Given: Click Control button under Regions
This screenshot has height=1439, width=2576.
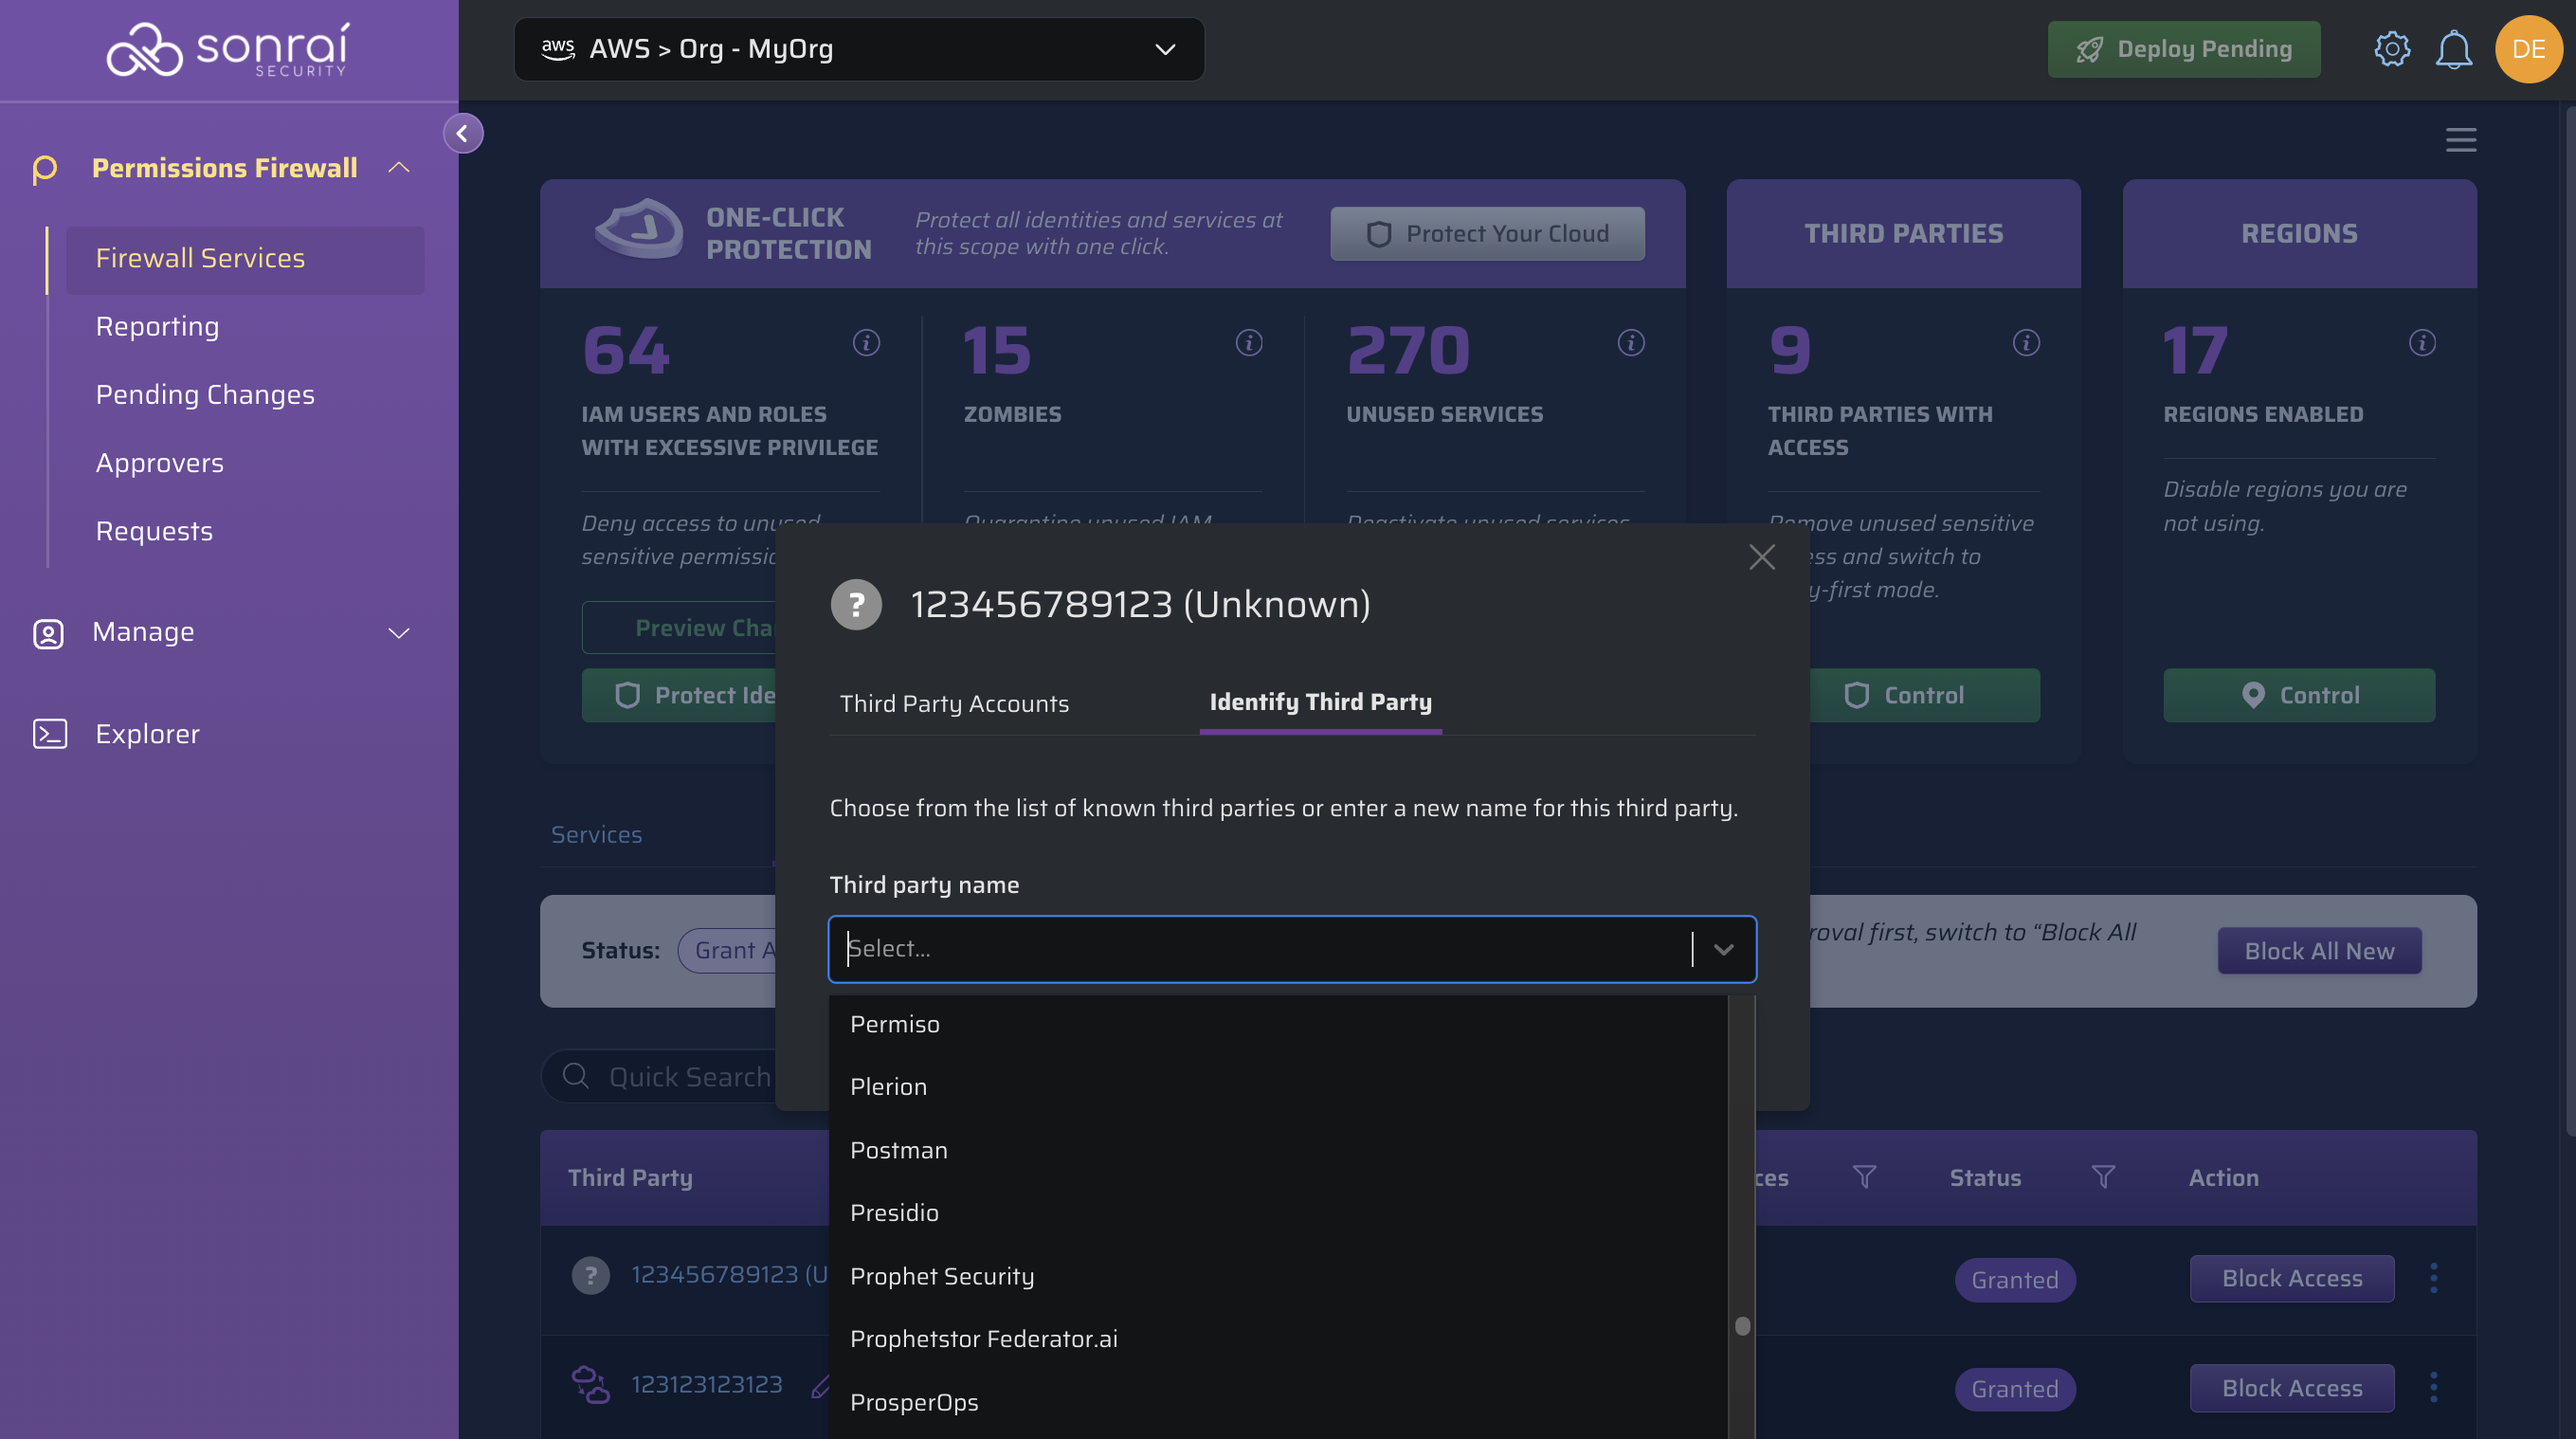Looking at the screenshot, I should tap(2299, 695).
